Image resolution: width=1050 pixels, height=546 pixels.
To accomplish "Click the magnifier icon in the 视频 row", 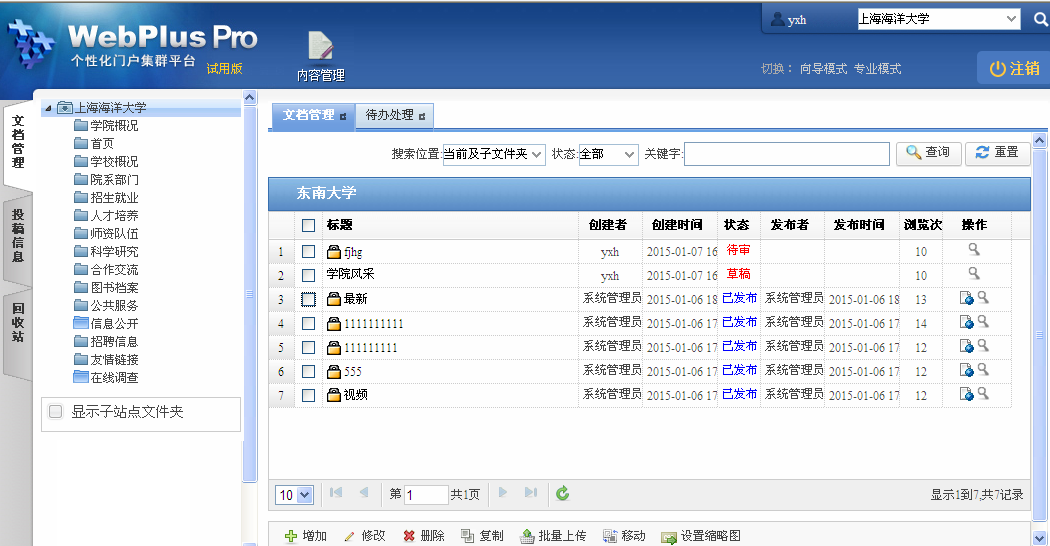I will coord(983,394).
